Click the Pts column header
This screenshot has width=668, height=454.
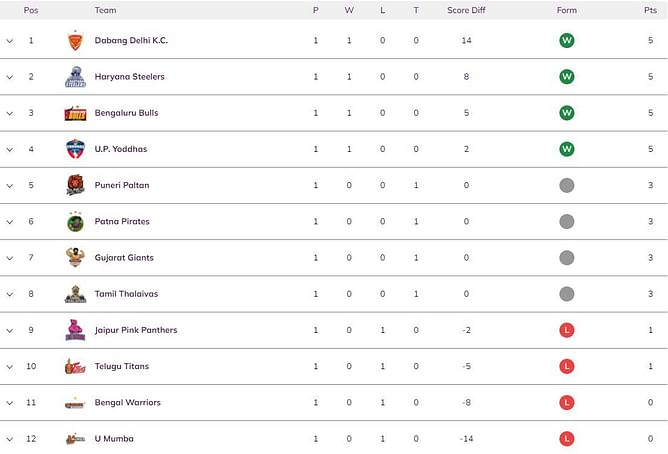(x=650, y=10)
